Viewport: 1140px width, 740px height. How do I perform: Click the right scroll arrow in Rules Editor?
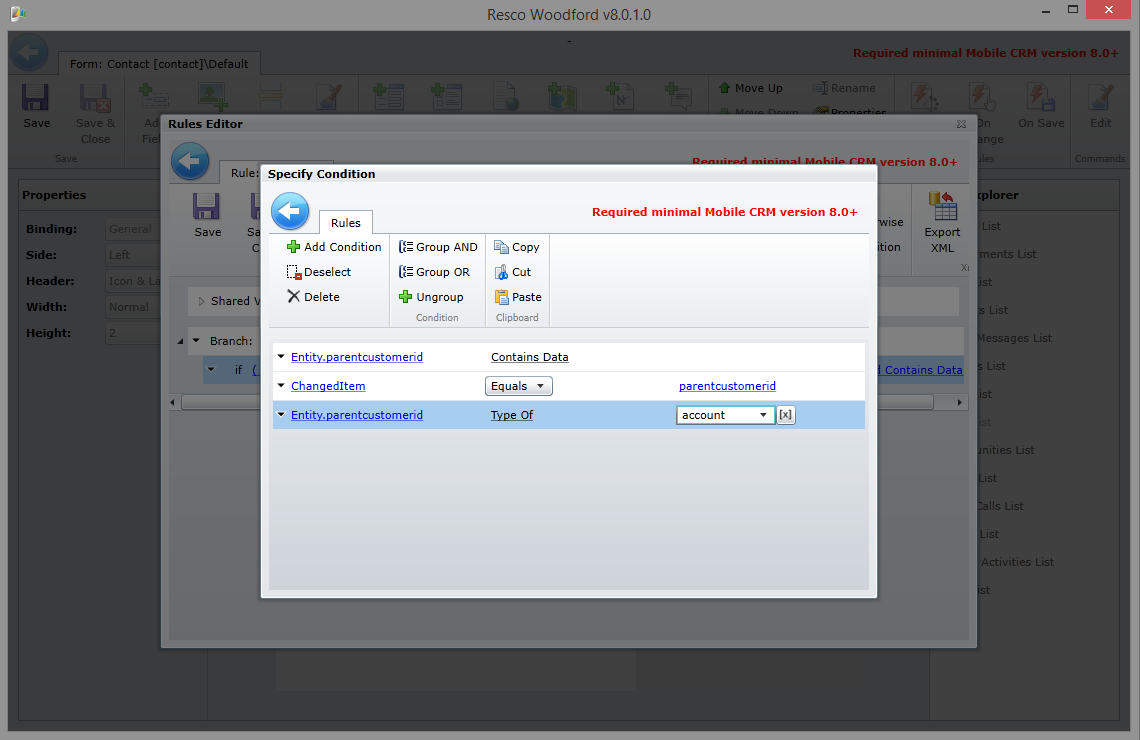click(960, 402)
